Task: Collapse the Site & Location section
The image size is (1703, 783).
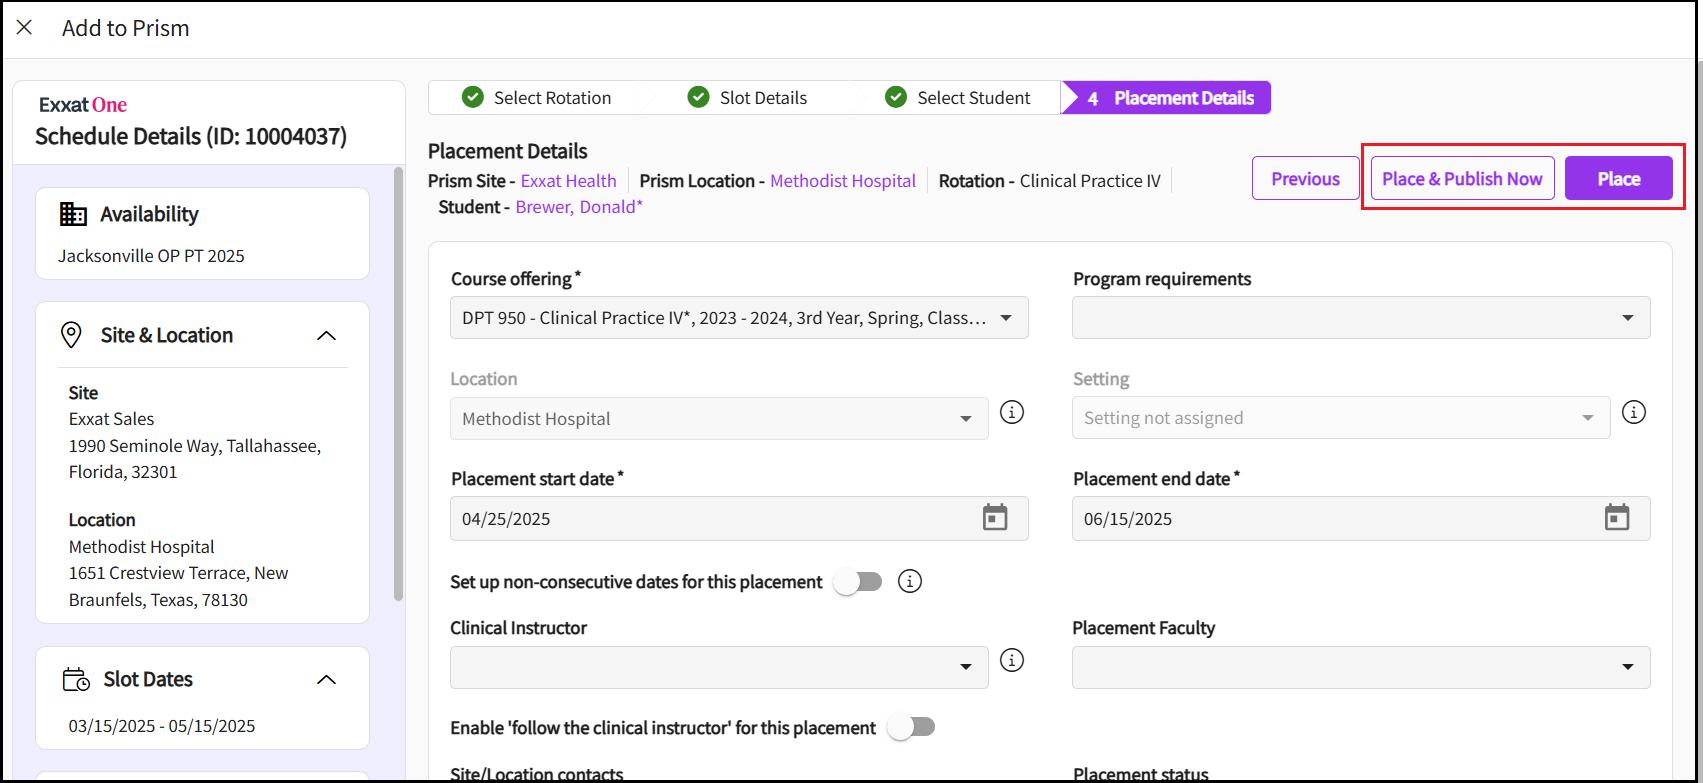Action: [x=326, y=336]
